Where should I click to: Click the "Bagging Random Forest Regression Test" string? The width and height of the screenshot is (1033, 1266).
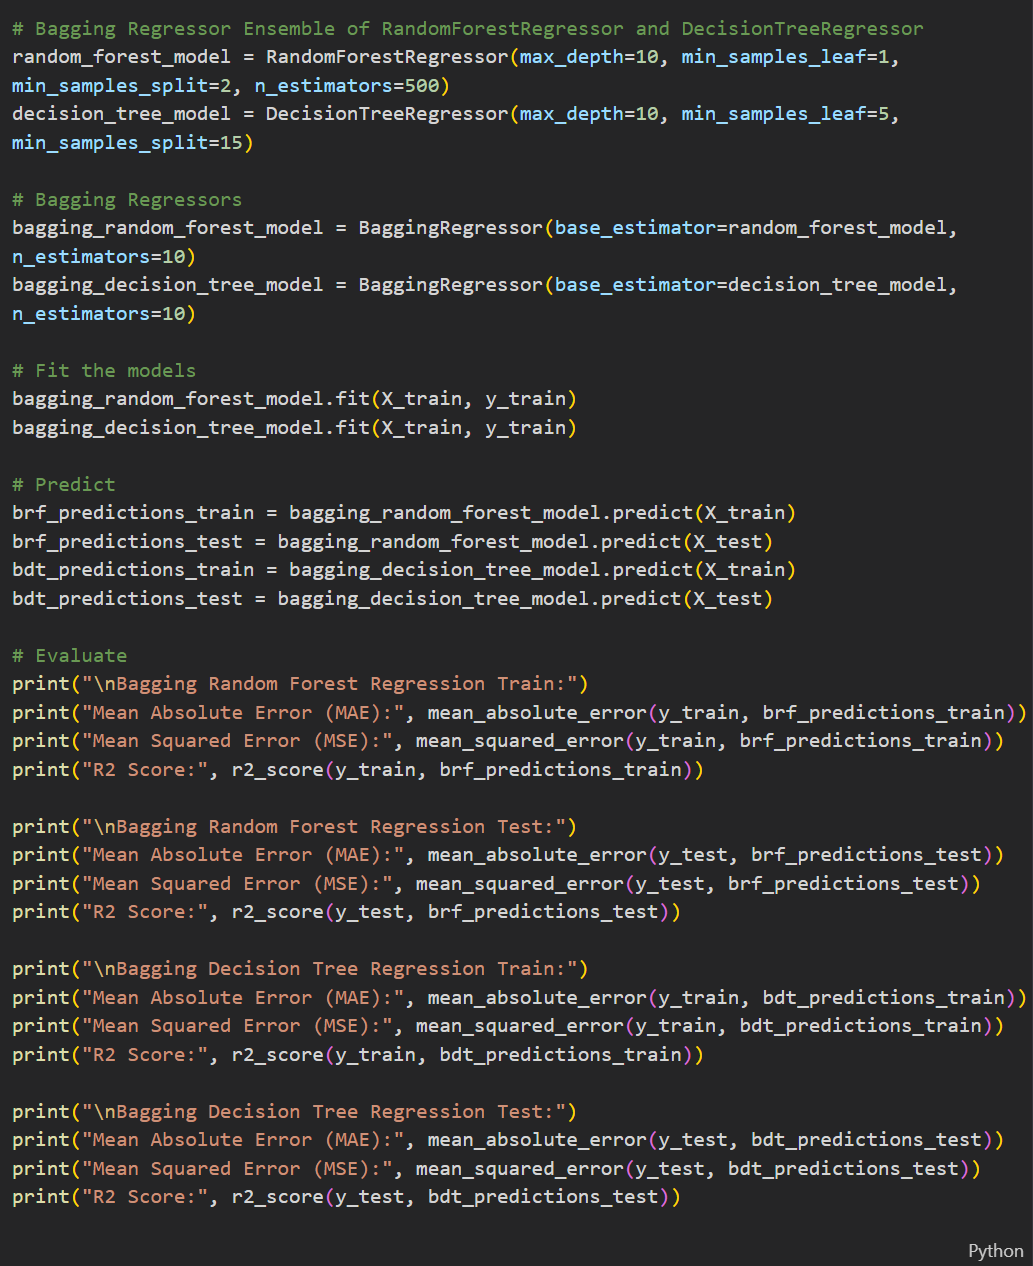click(323, 827)
